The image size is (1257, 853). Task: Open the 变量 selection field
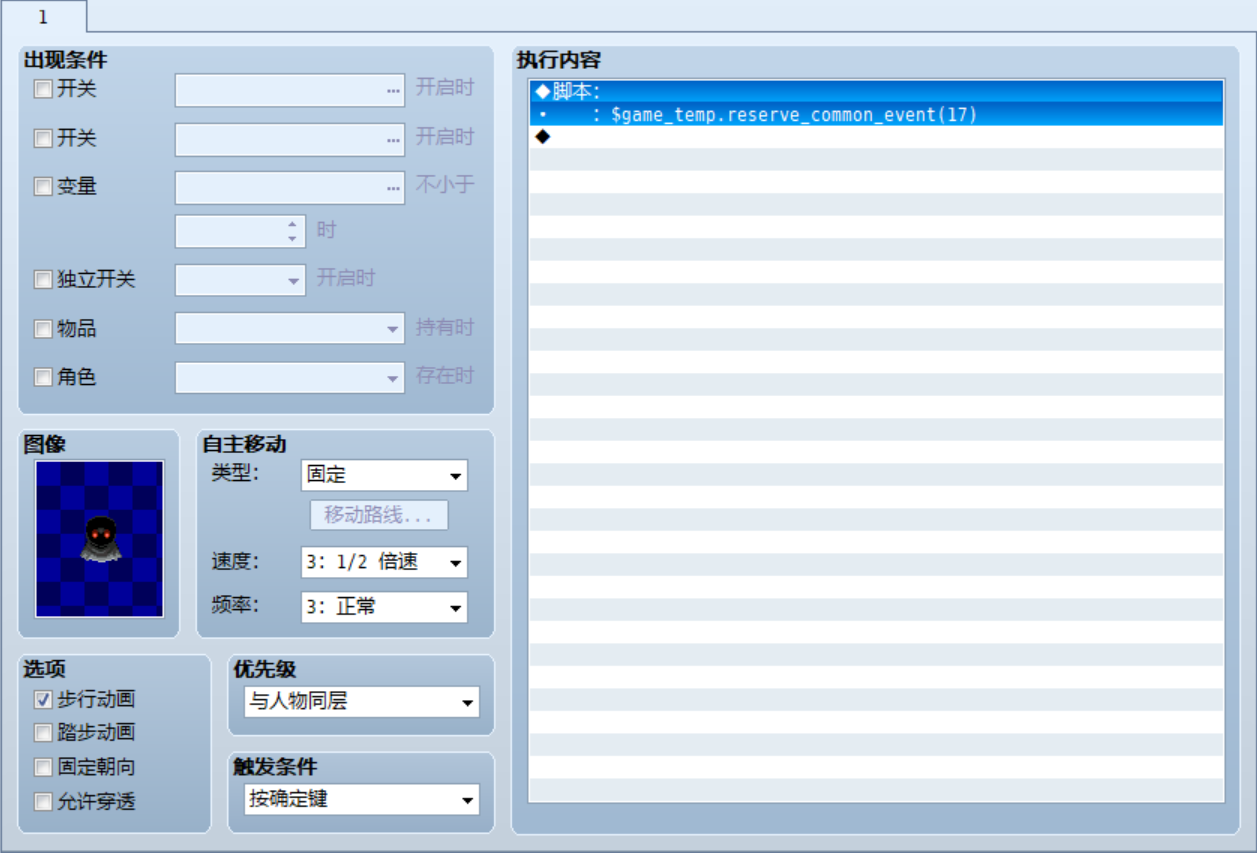290,187
